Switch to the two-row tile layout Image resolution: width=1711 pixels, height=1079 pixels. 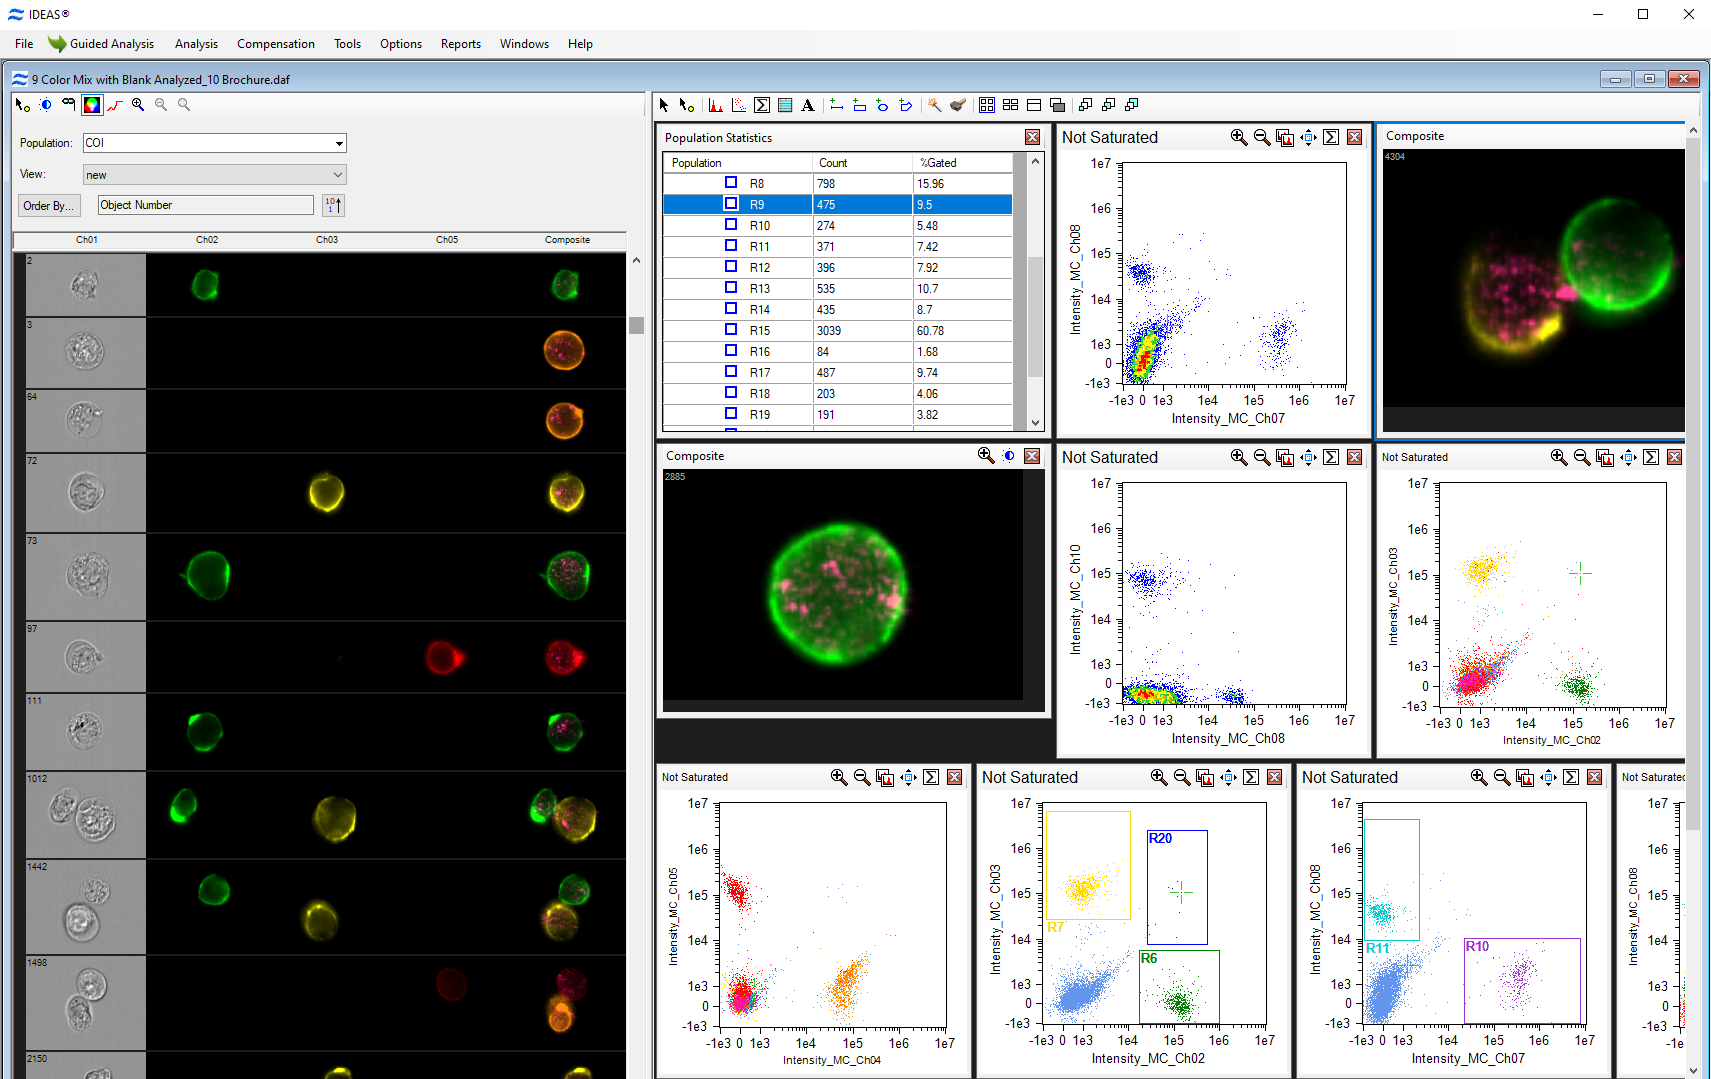click(x=1010, y=105)
